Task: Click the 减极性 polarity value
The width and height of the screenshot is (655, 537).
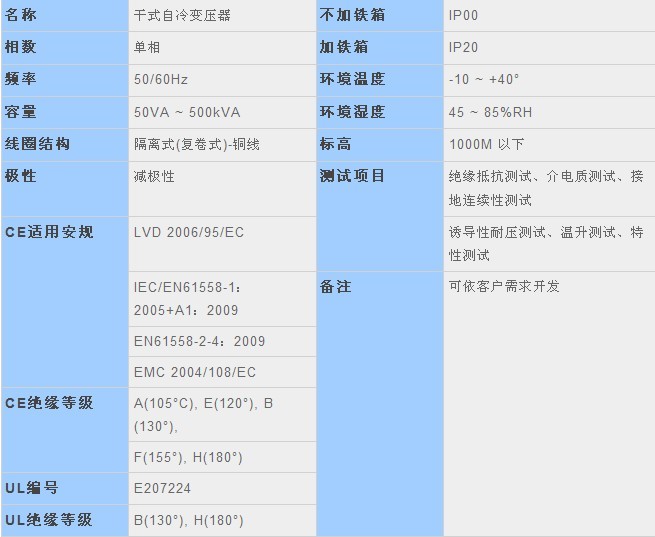Action: coord(154,176)
